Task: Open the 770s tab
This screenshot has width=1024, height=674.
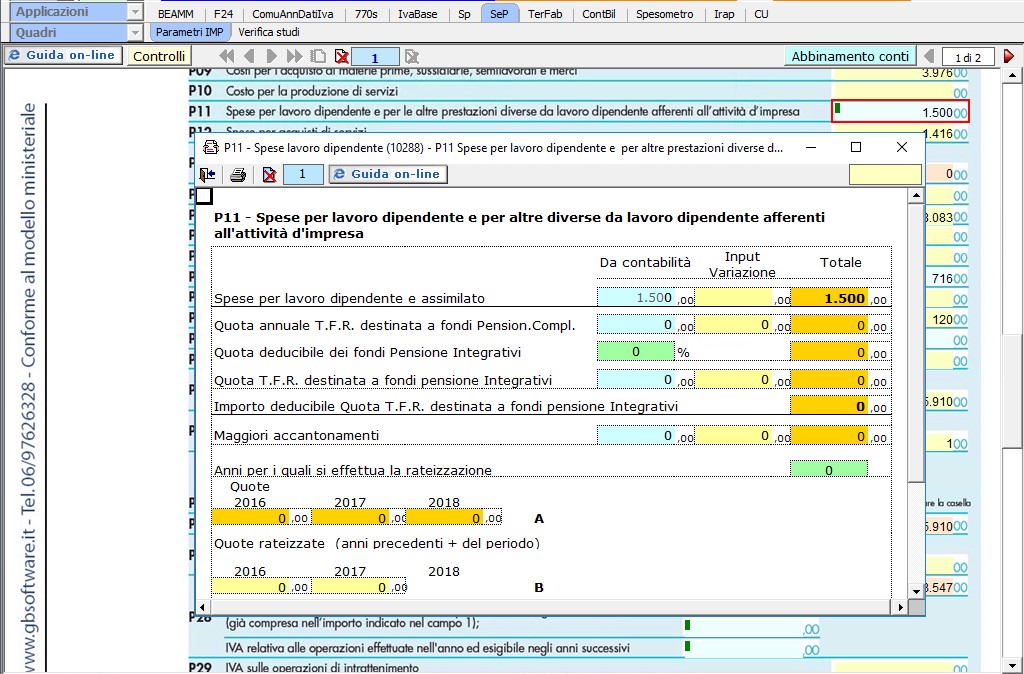Action: pyautogui.click(x=366, y=14)
